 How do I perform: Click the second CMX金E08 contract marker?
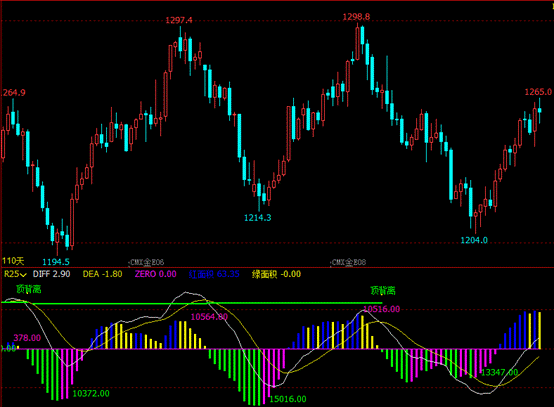click(x=348, y=262)
